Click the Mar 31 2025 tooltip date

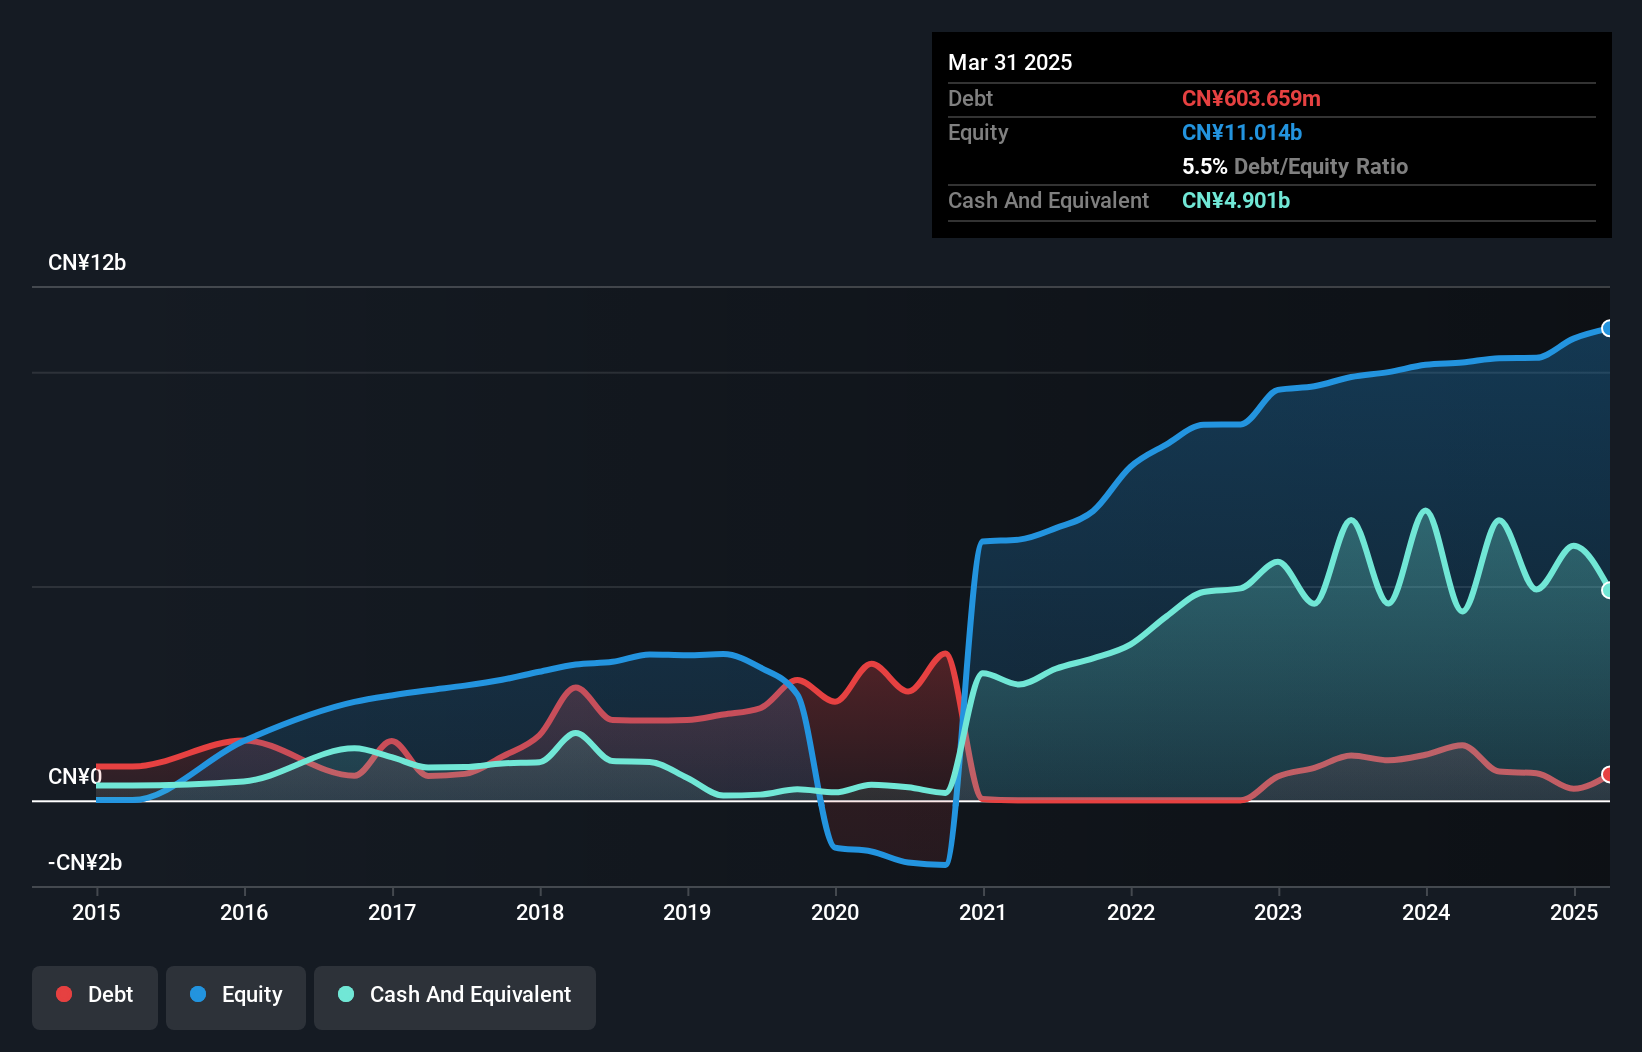(1010, 63)
